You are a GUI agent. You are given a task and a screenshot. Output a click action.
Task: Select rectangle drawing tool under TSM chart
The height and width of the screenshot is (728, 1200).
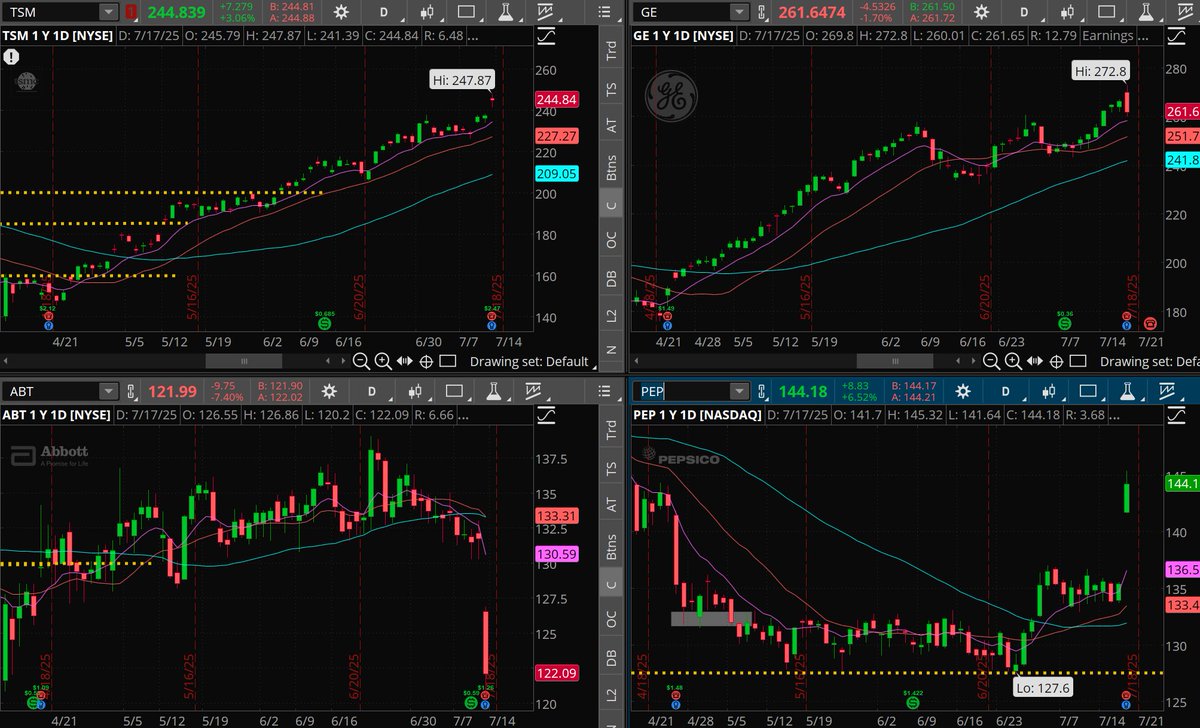coord(447,361)
